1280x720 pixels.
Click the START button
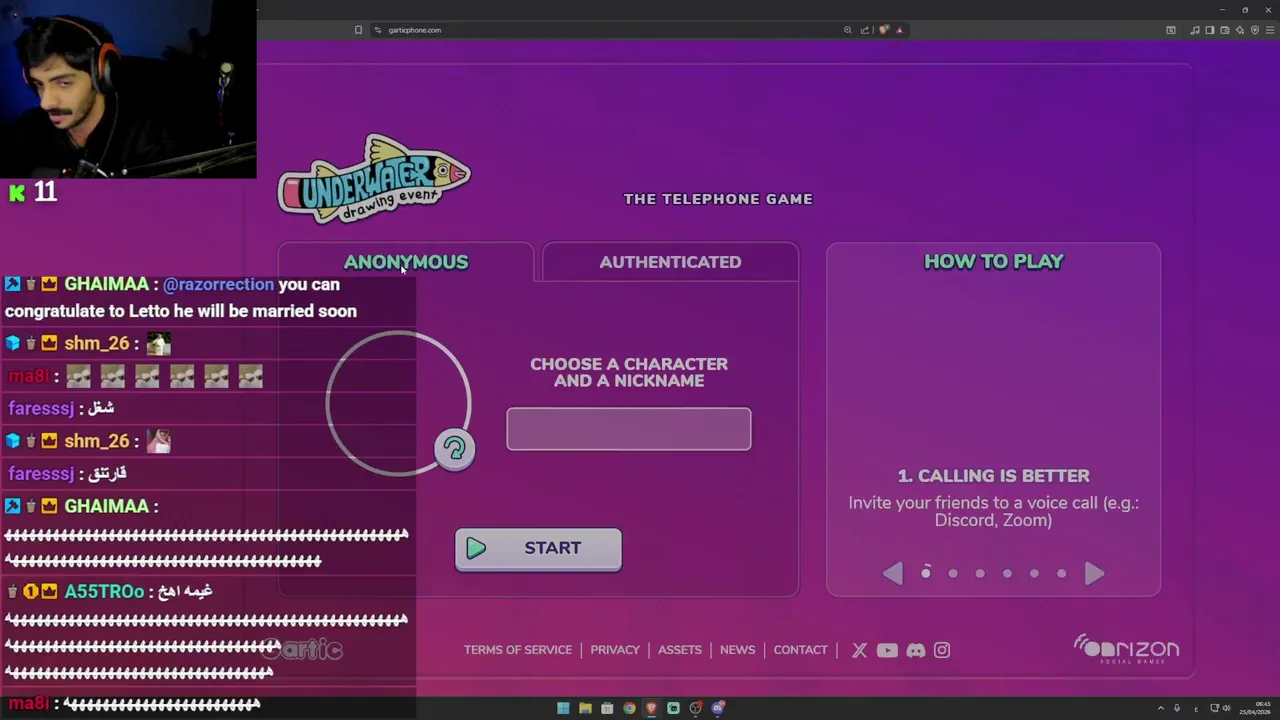[538, 548]
